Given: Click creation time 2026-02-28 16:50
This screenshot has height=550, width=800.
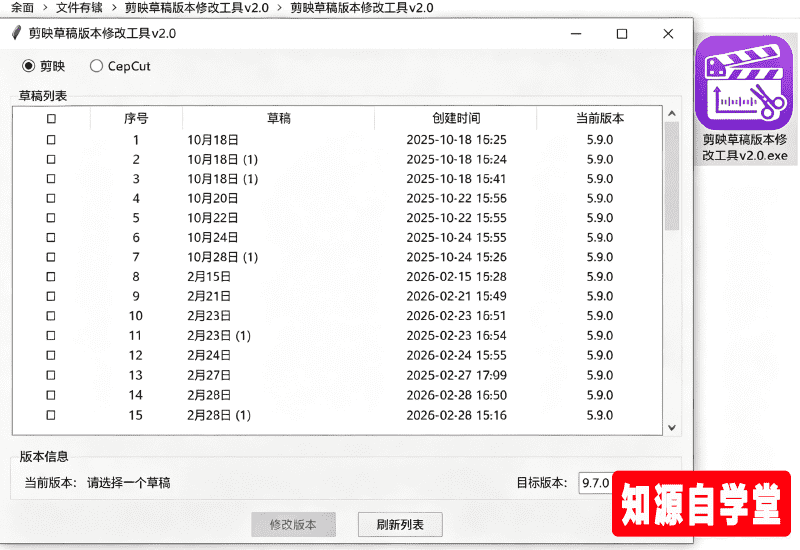Looking at the screenshot, I should tap(456, 395).
